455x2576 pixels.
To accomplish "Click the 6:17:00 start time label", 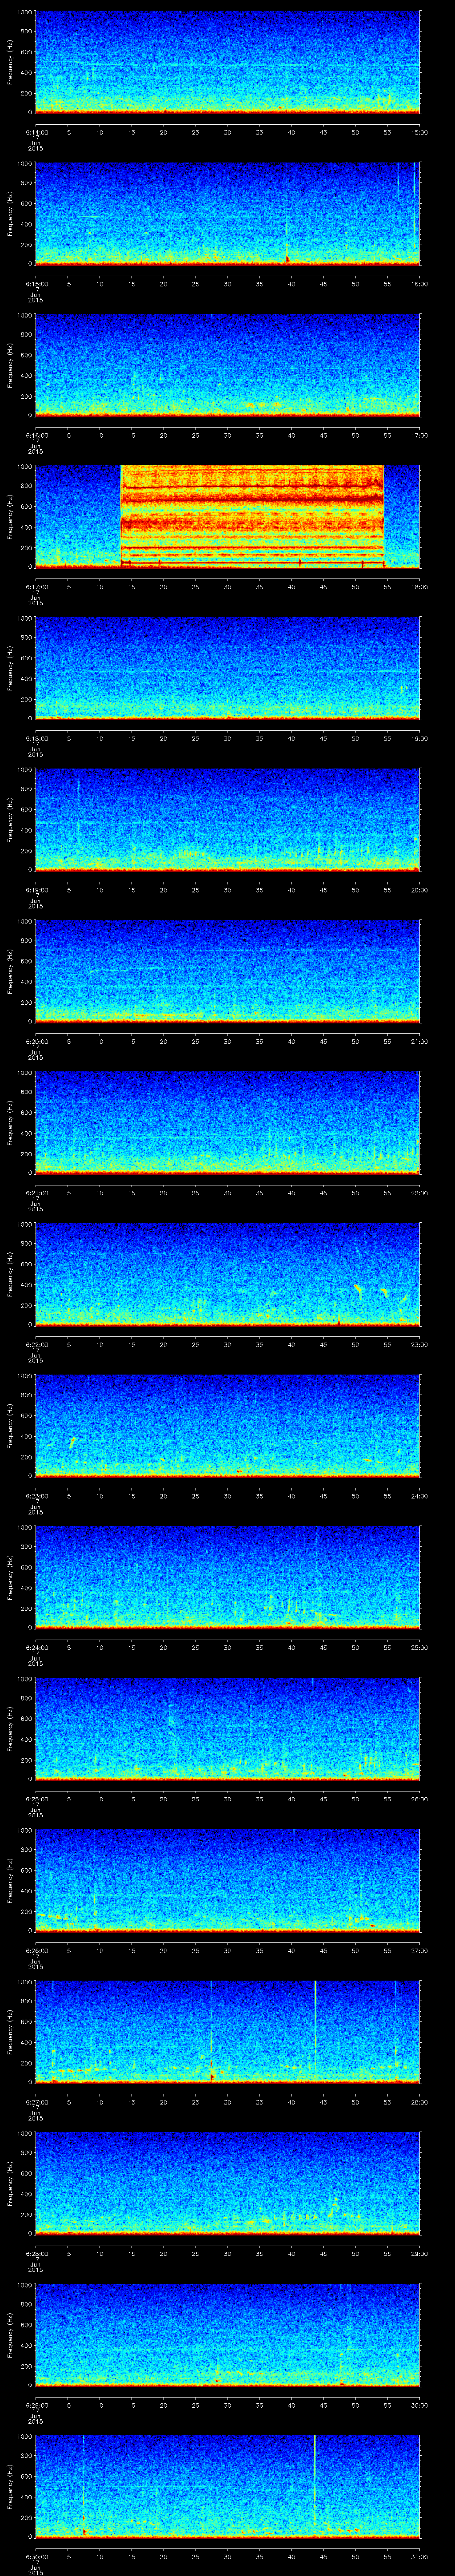I will pos(36,587).
